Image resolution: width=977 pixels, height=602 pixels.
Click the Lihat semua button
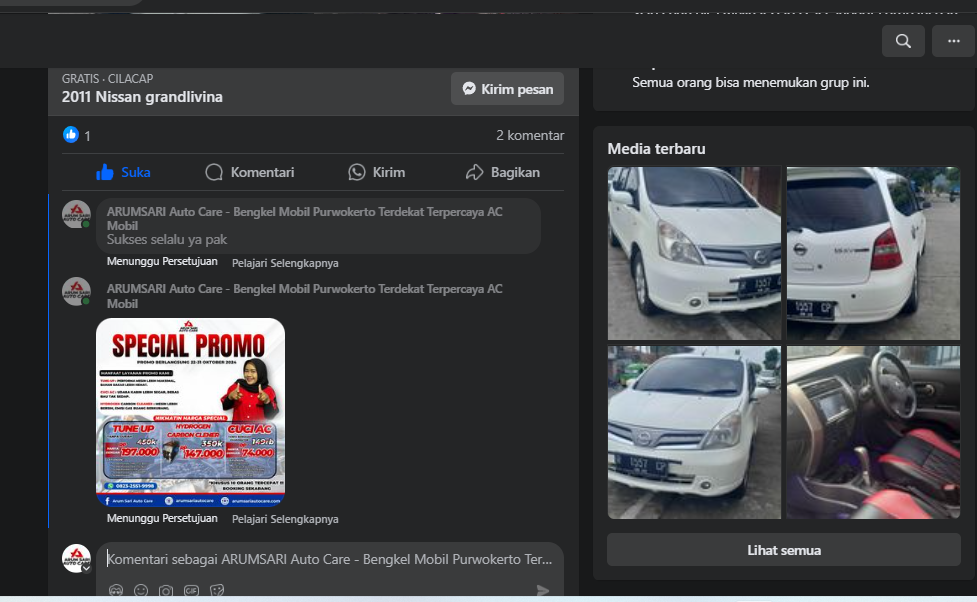(784, 550)
